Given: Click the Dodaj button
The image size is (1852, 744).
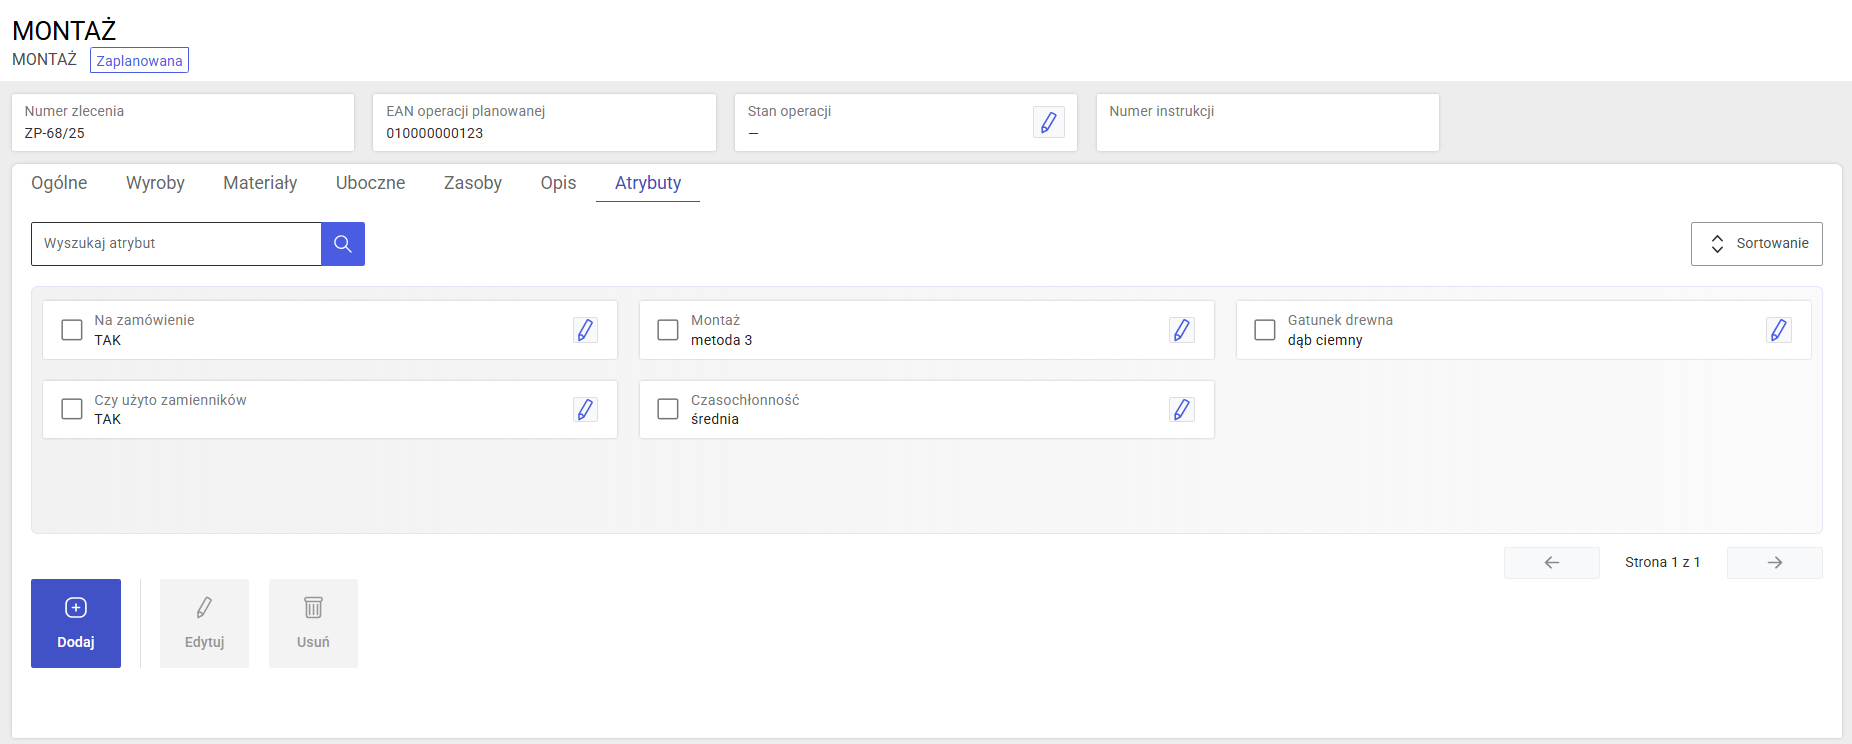Looking at the screenshot, I should point(76,623).
